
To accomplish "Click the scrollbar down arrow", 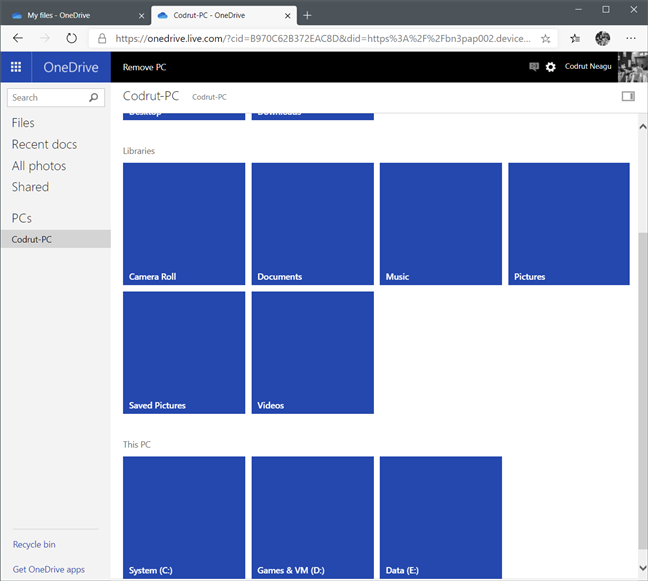I will 643,568.
